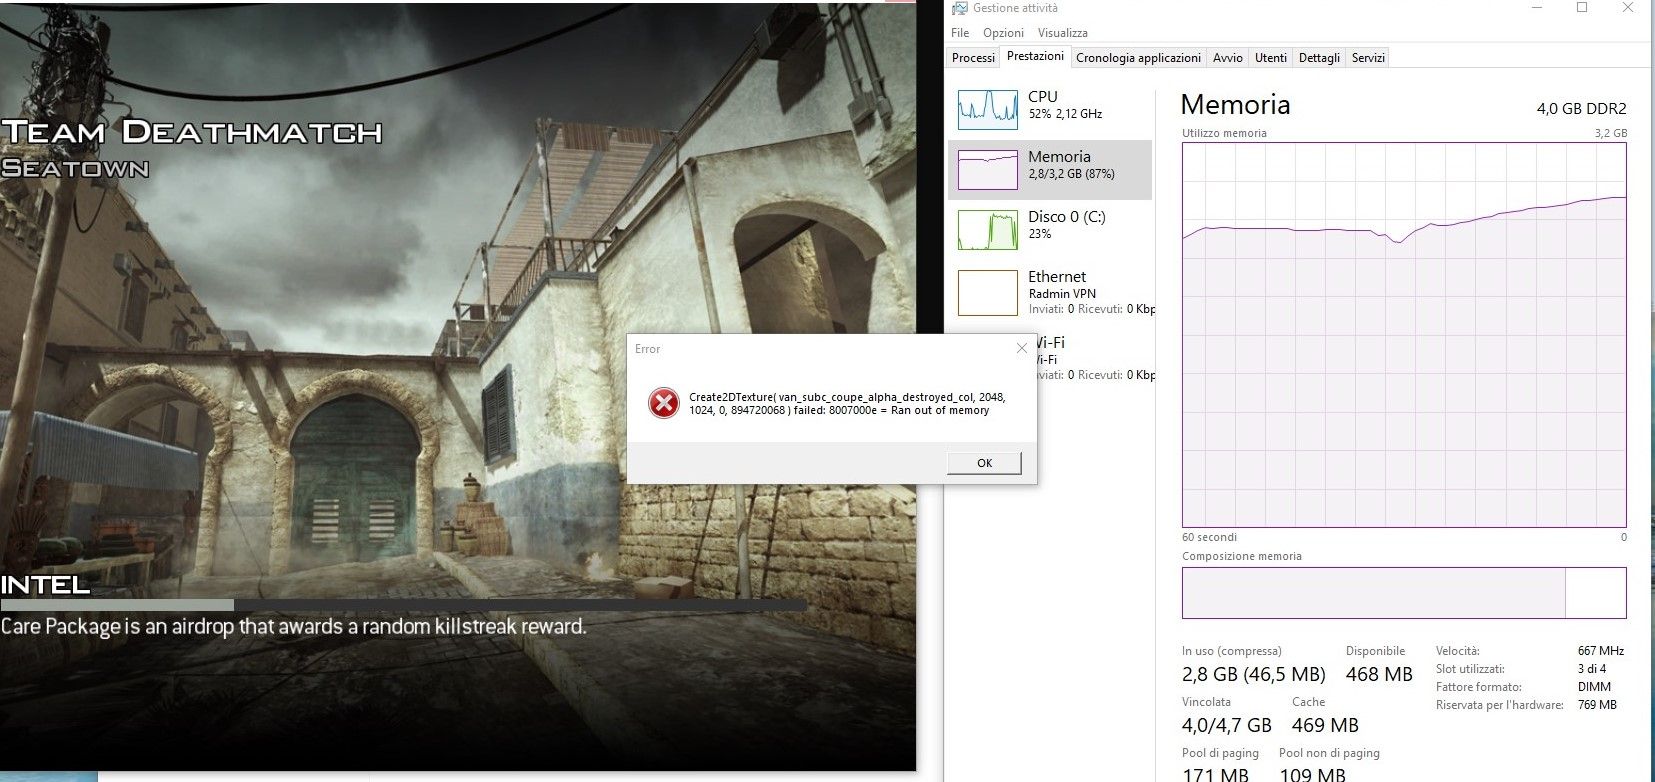The height and width of the screenshot is (782, 1655).
Task: Click the Disco '23%' reading
Action: click(x=1039, y=234)
